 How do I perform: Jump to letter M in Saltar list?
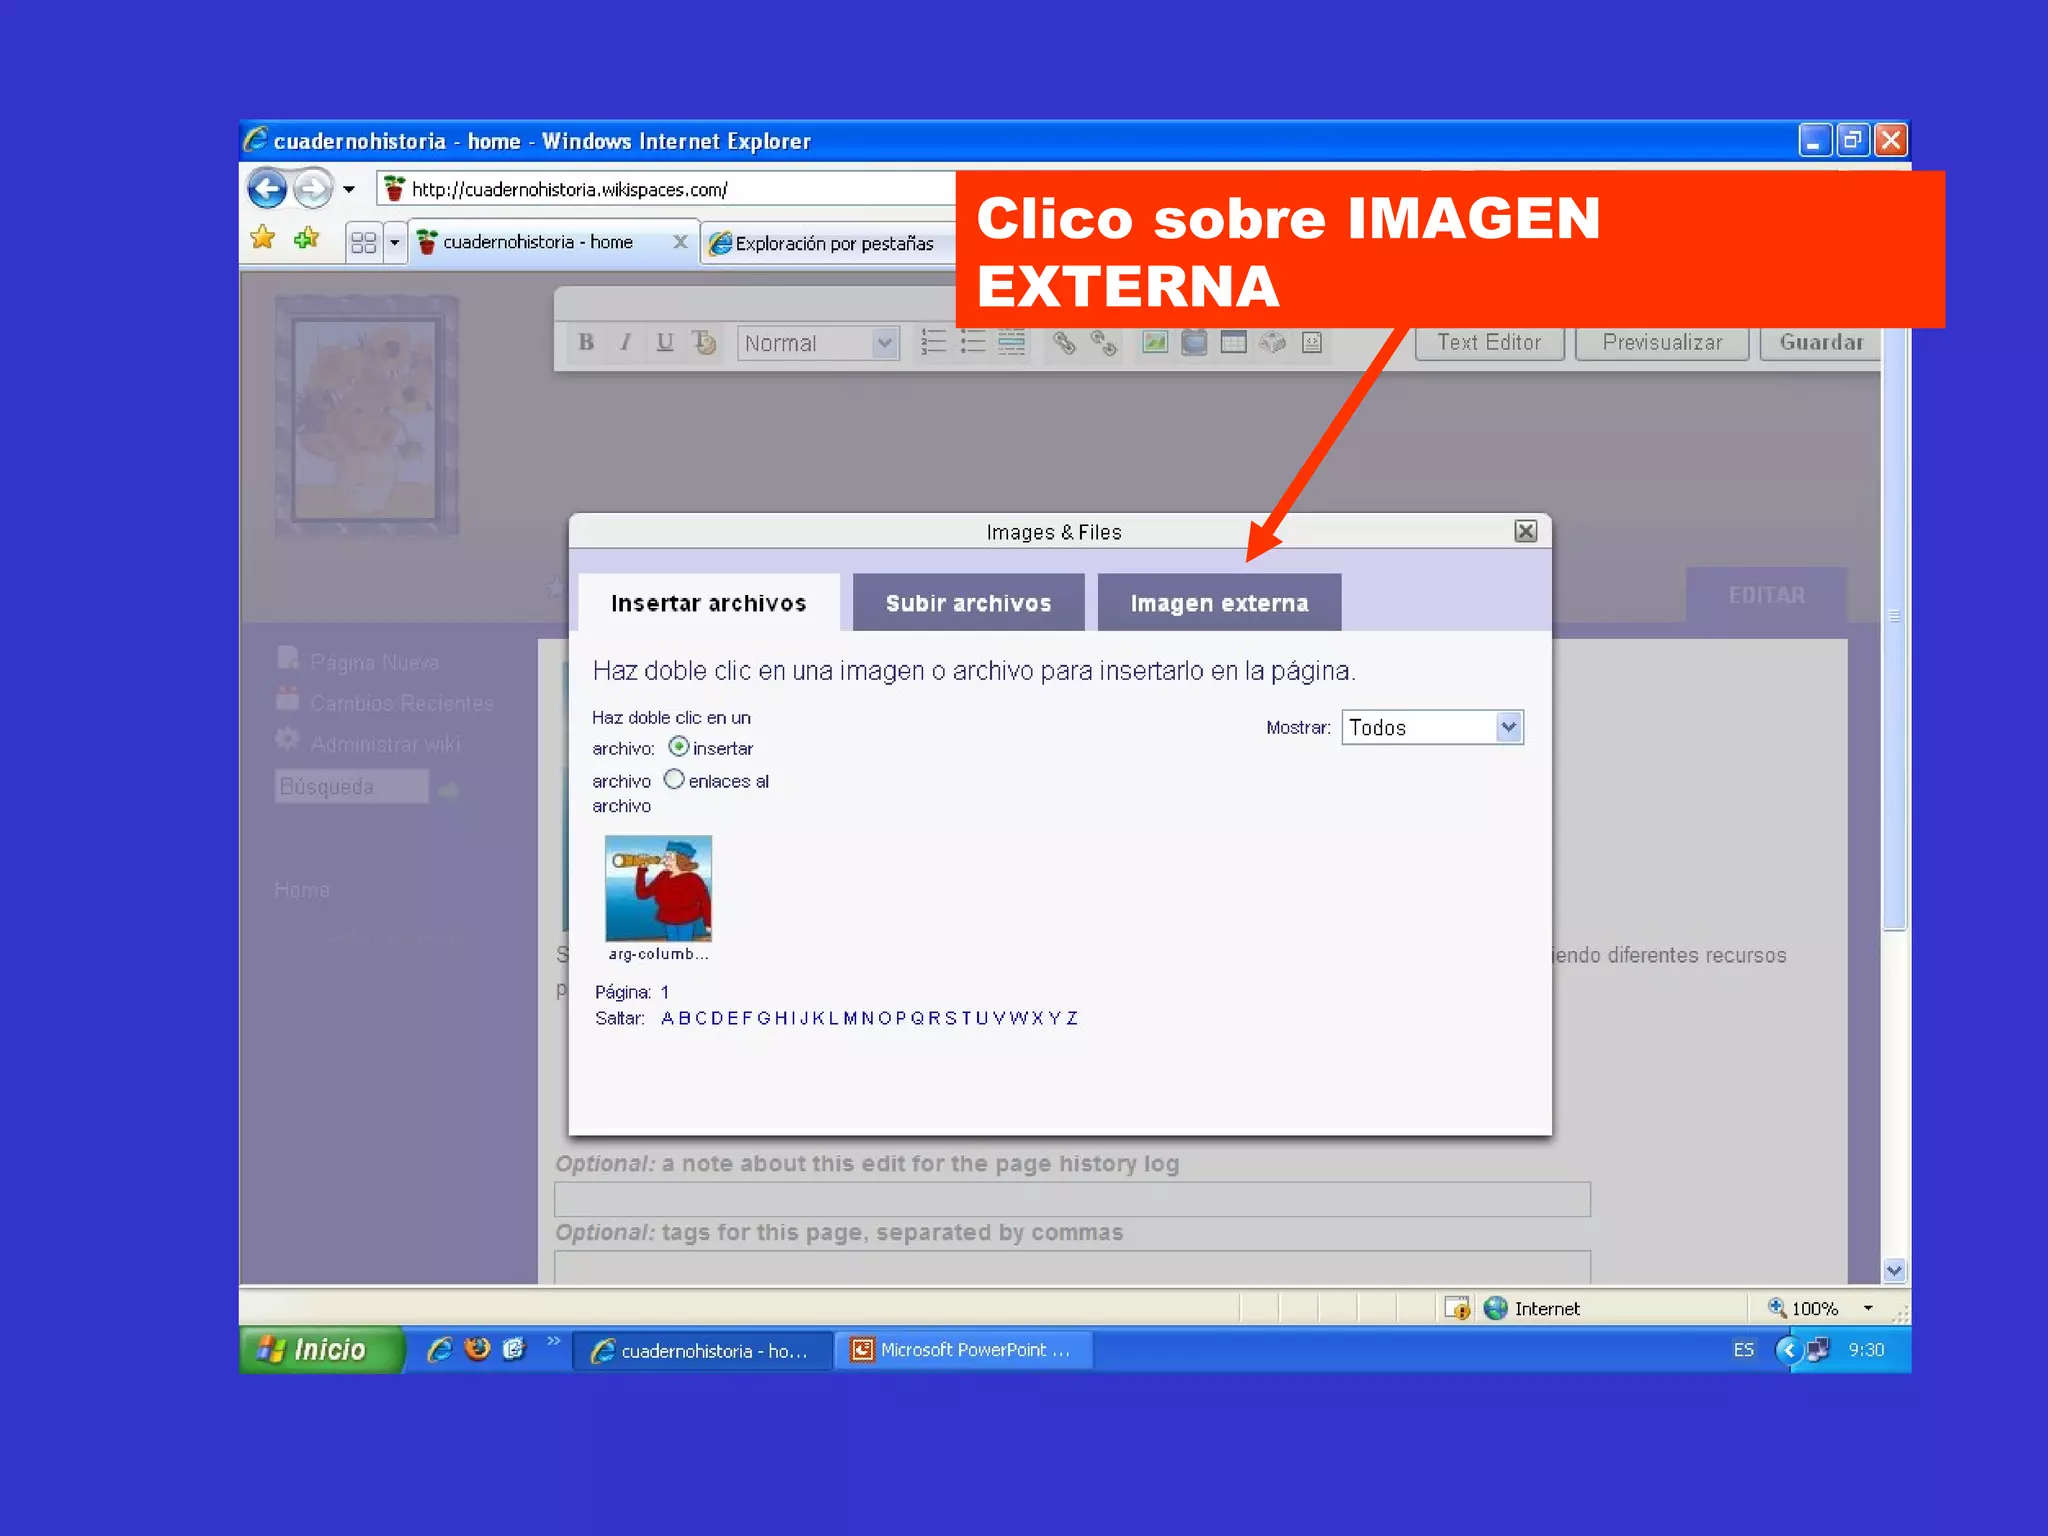pos(850,1018)
